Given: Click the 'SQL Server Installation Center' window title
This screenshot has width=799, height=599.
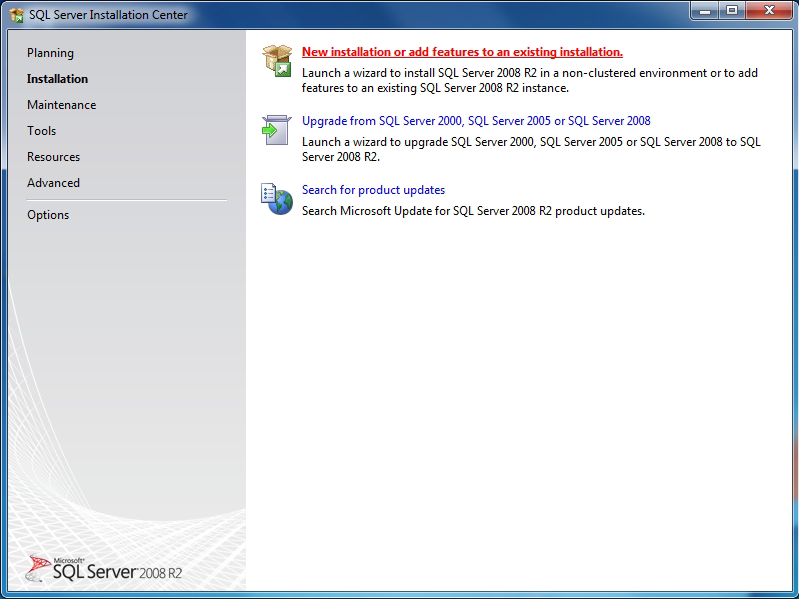Looking at the screenshot, I should click(108, 15).
